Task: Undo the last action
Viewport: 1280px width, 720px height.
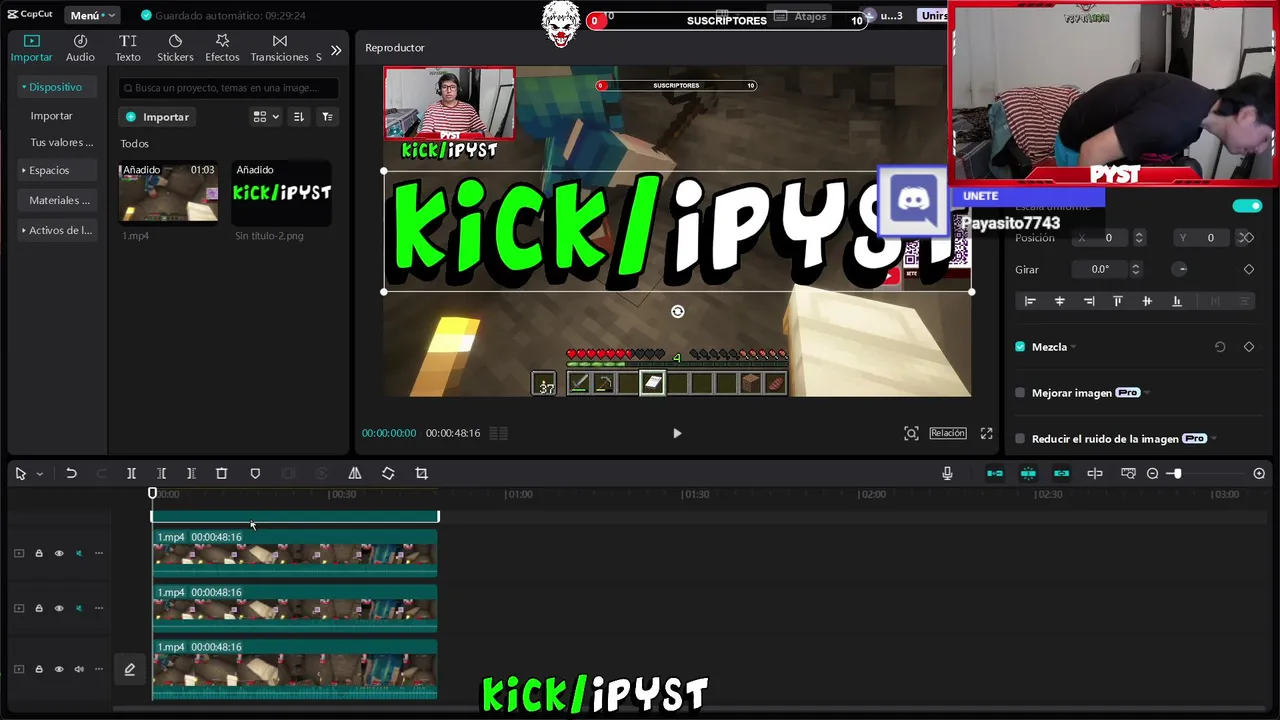Action: [71, 473]
